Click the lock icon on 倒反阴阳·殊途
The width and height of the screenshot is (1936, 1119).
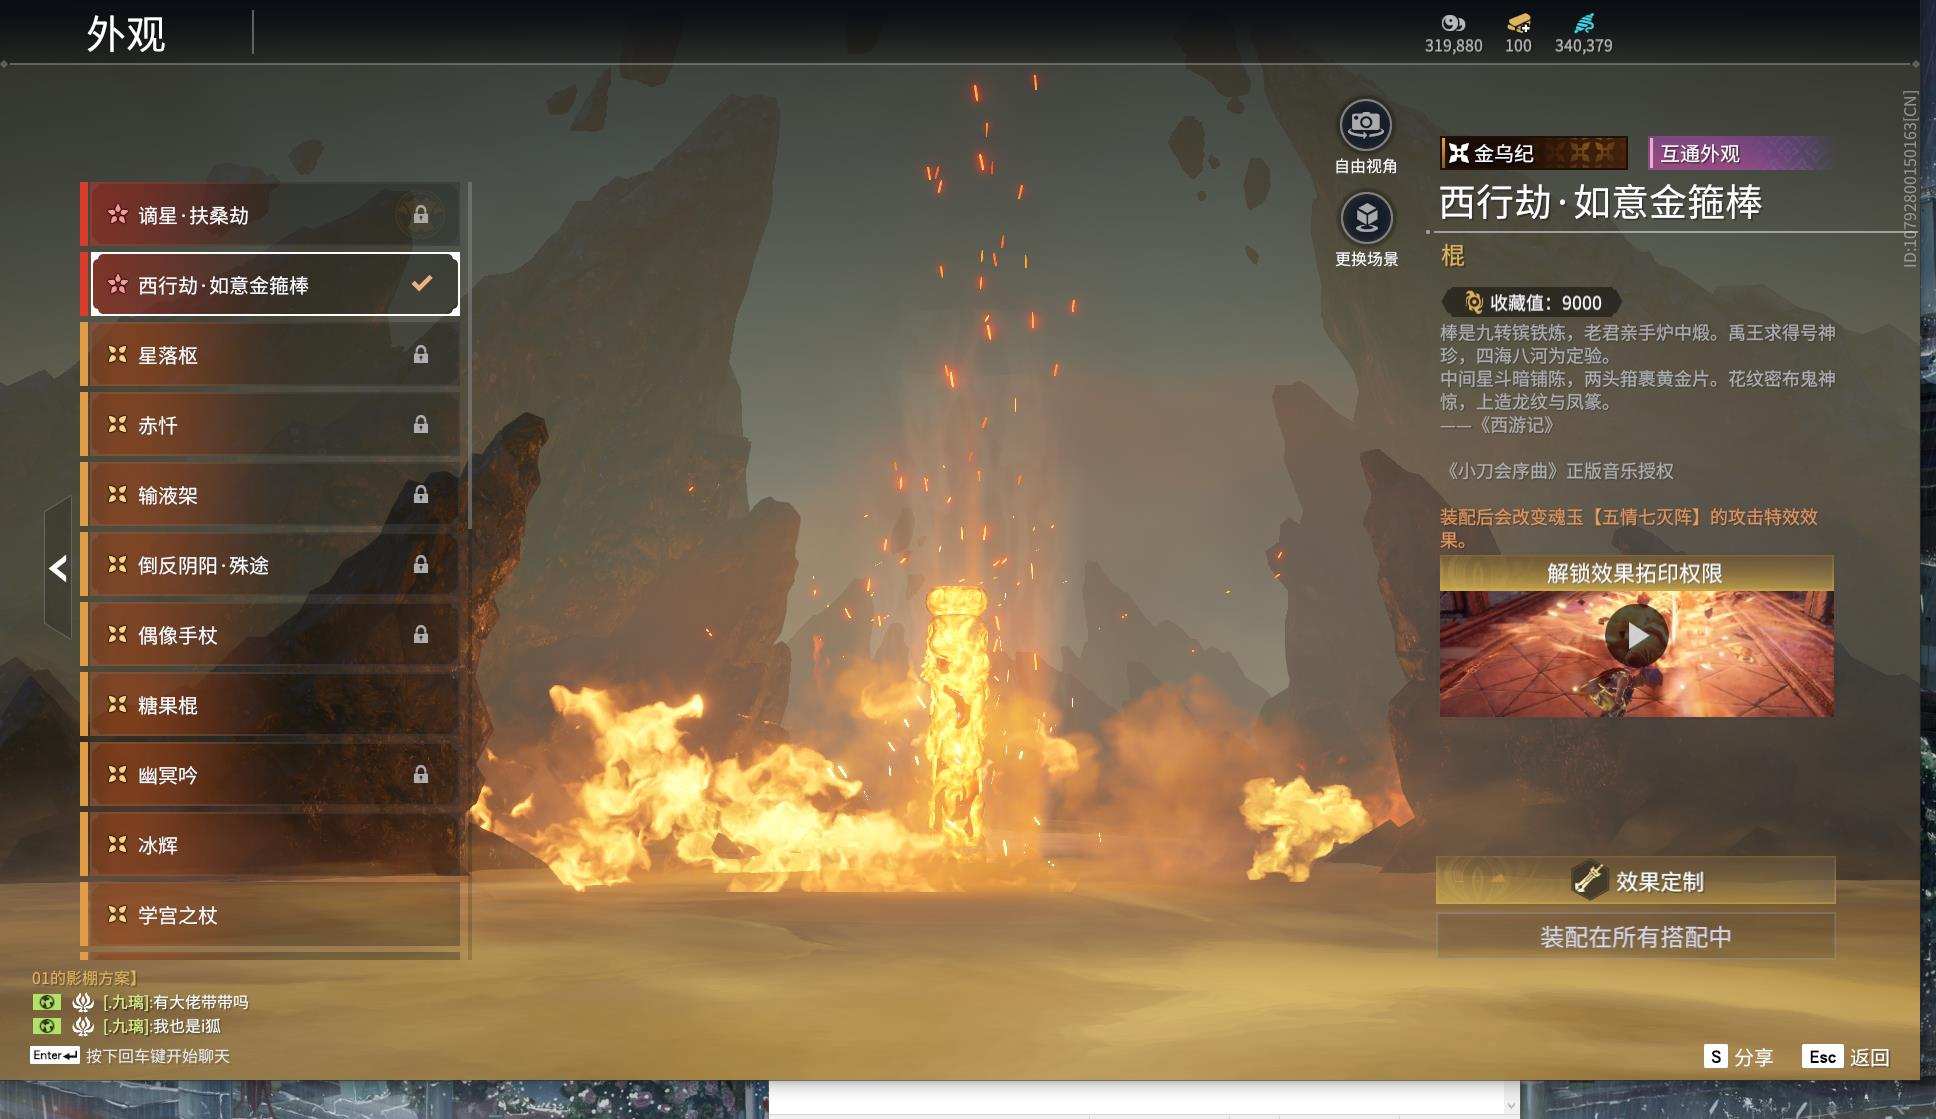point(421,565)
